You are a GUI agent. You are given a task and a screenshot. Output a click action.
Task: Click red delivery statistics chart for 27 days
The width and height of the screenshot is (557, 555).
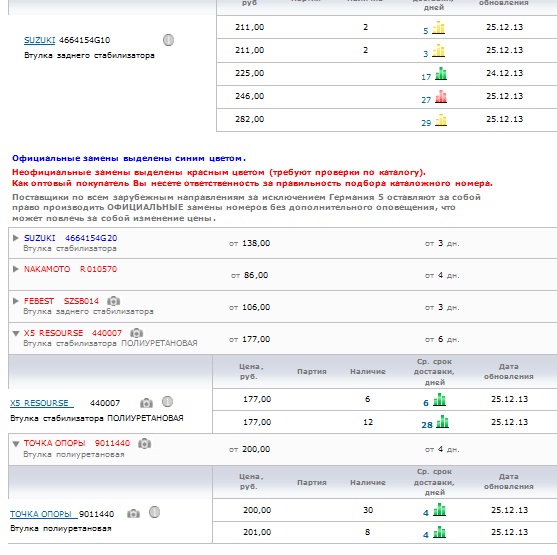click(441, 97)
